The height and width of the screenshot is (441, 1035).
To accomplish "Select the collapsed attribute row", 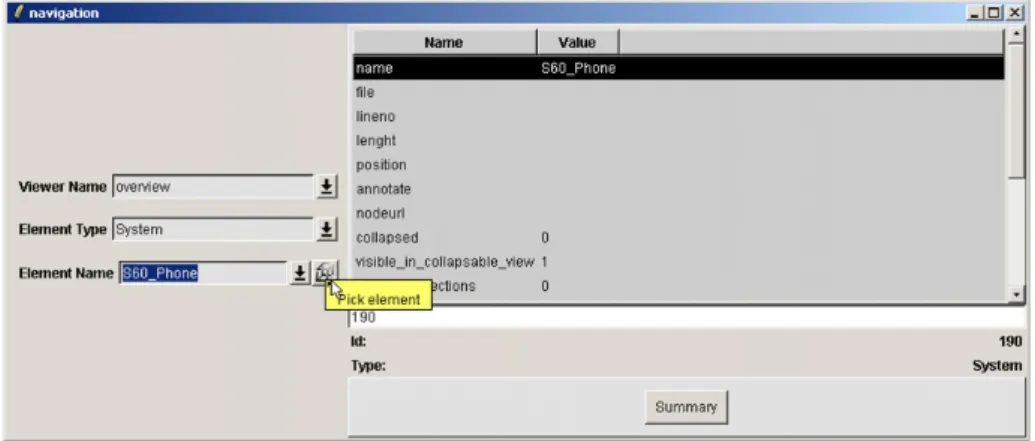I will point(679,238).
